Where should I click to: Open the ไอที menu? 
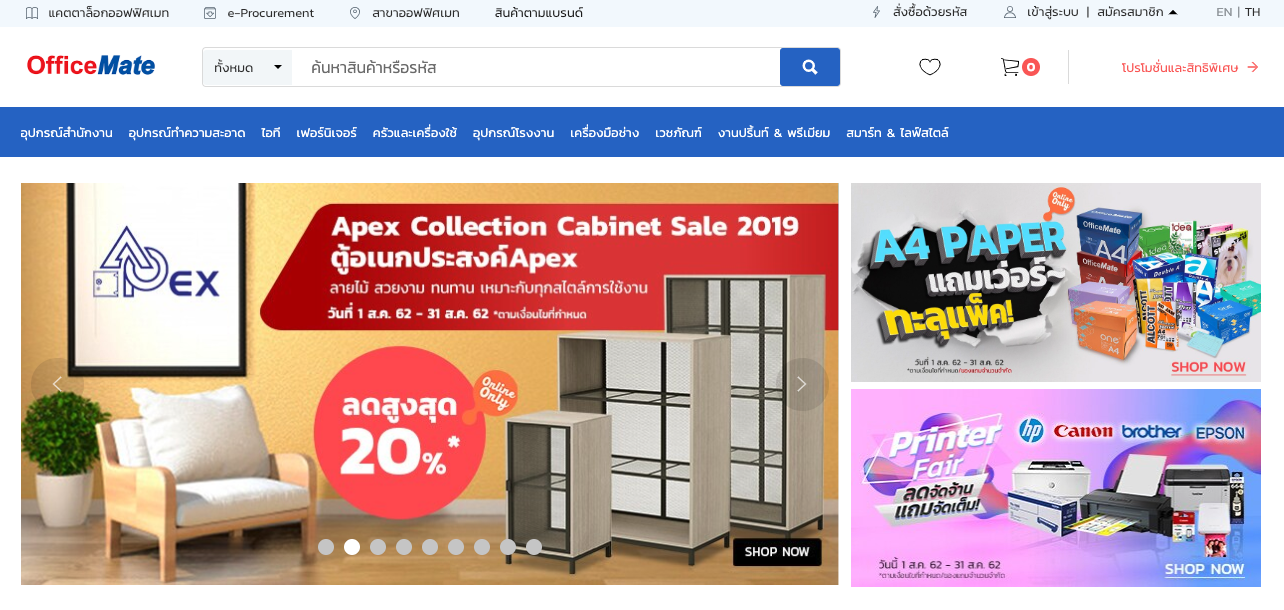pos(271,132)
